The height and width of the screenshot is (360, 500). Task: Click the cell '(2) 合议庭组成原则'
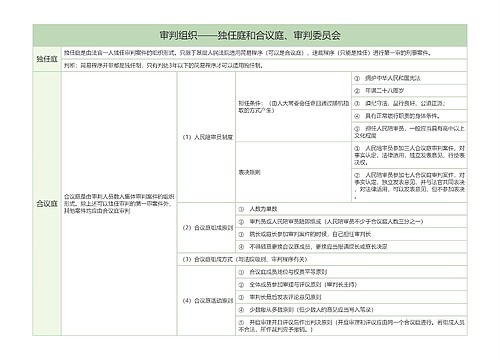pyautogui.click(x=207, y=228)
